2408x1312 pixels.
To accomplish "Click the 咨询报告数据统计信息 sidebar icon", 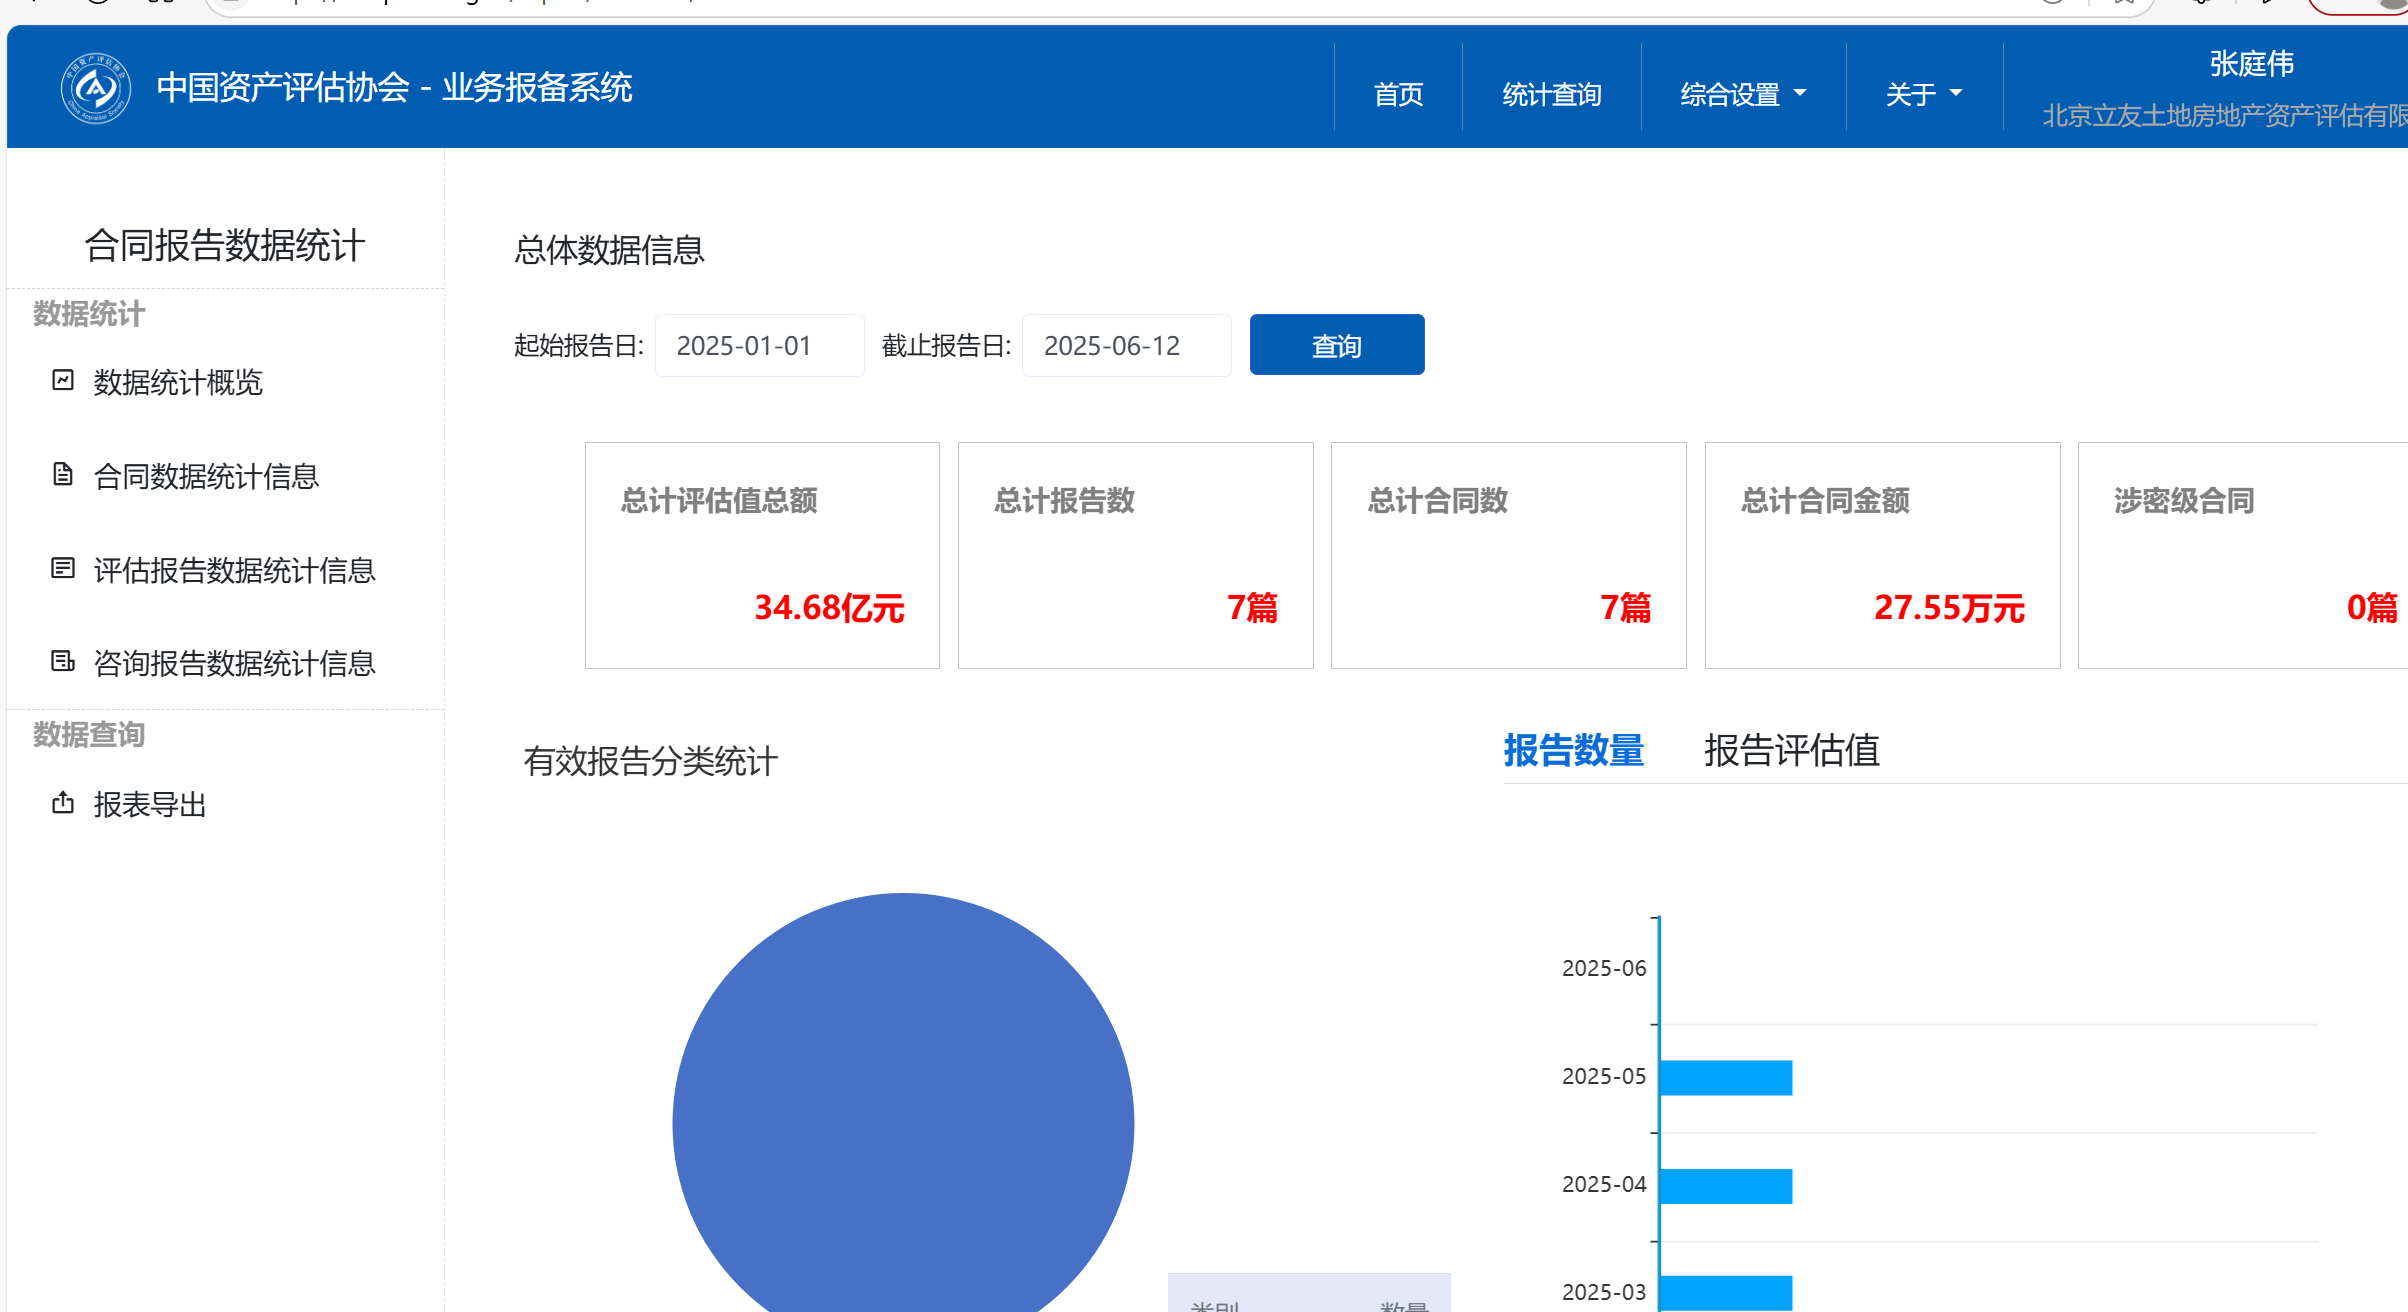I will (x=63, y=662).
